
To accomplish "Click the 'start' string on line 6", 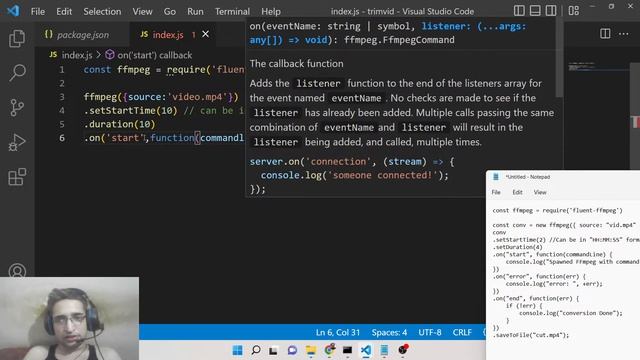I will point(125,138).
